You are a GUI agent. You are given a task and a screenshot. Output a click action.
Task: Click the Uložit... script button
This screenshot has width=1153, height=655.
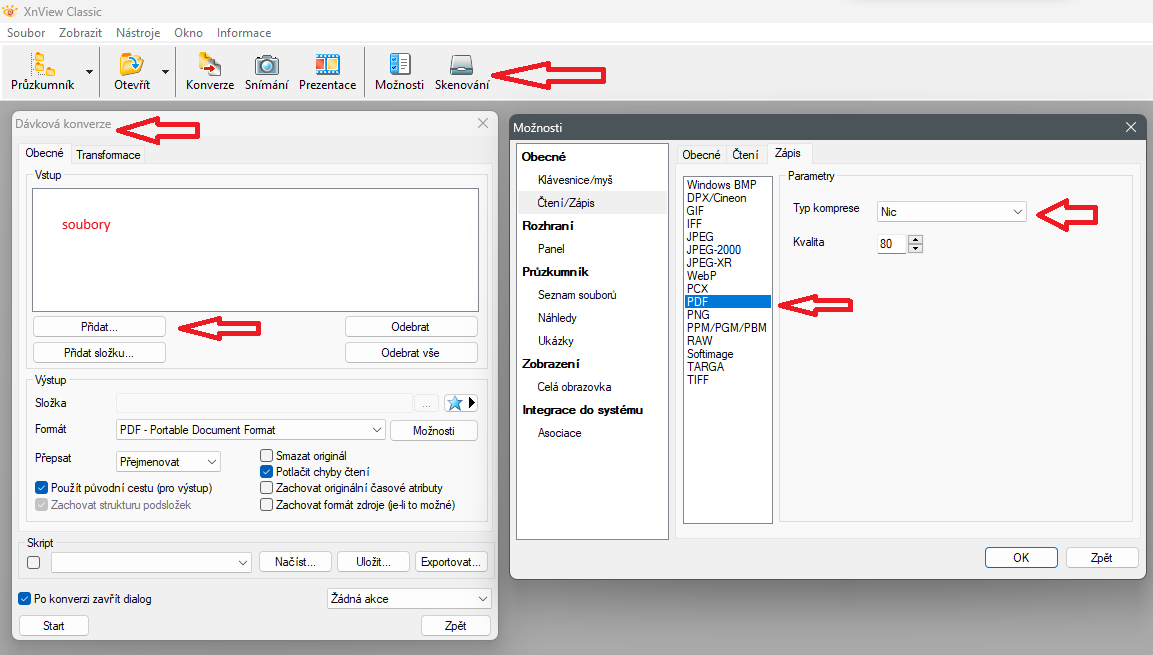point(374,562)
